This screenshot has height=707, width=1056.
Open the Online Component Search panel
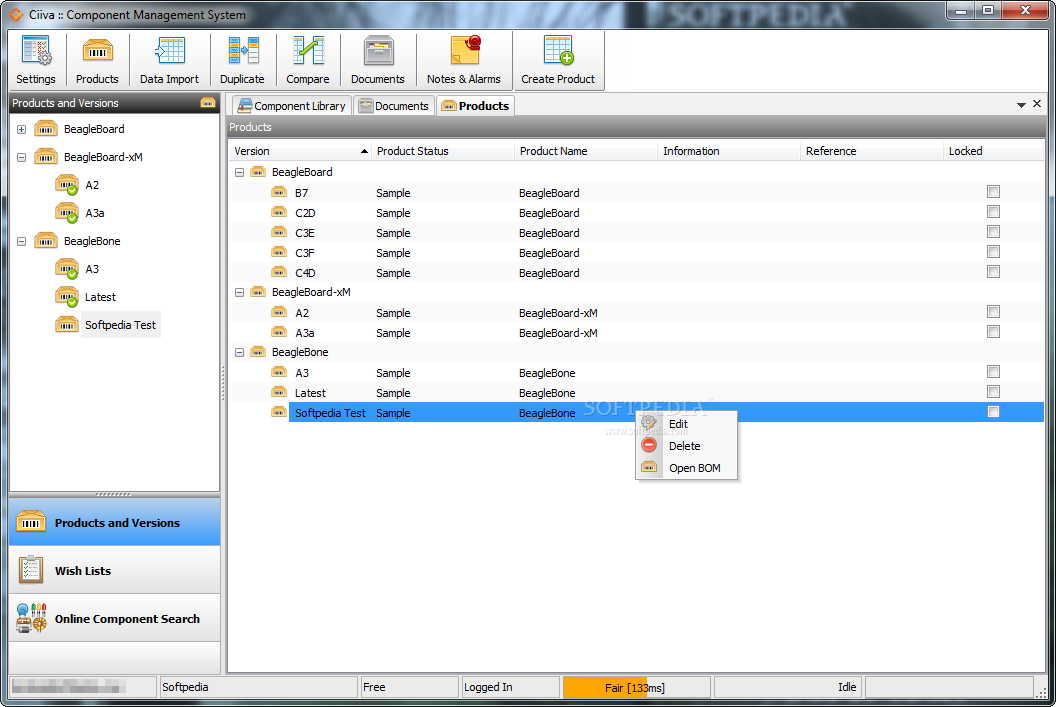pos(114,618)
